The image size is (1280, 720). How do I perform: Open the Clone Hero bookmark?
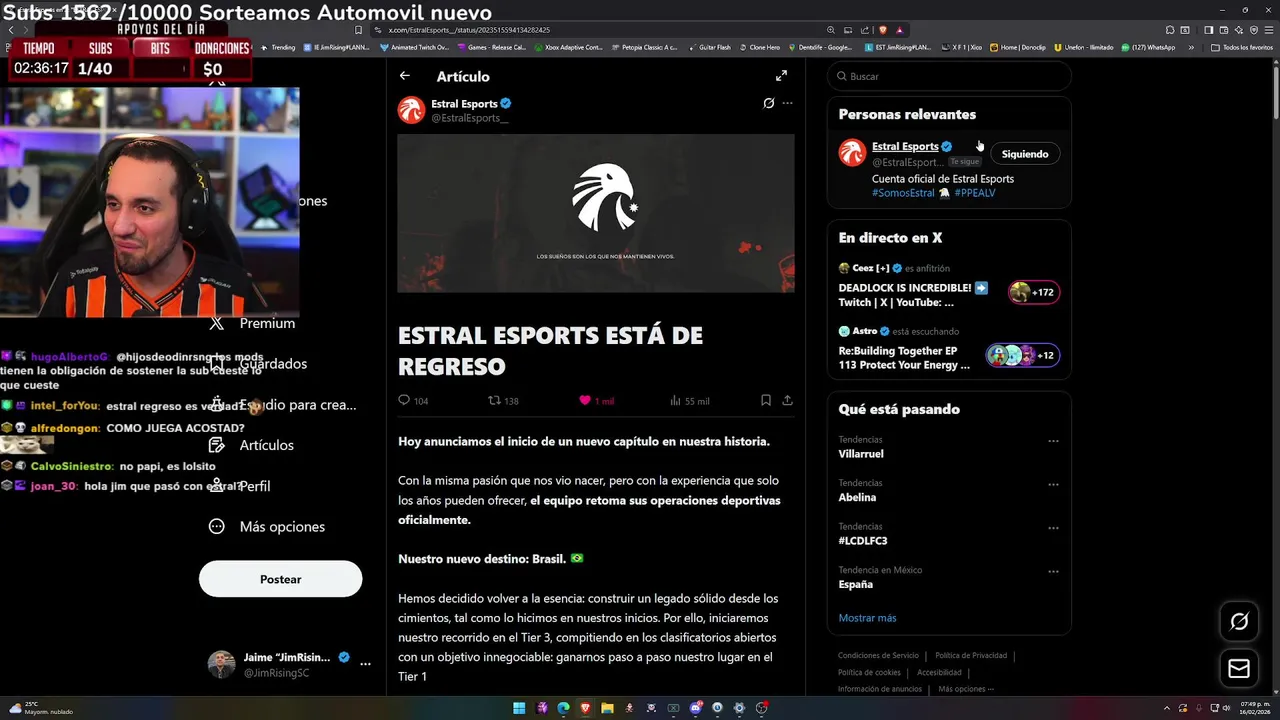(759, 47)
